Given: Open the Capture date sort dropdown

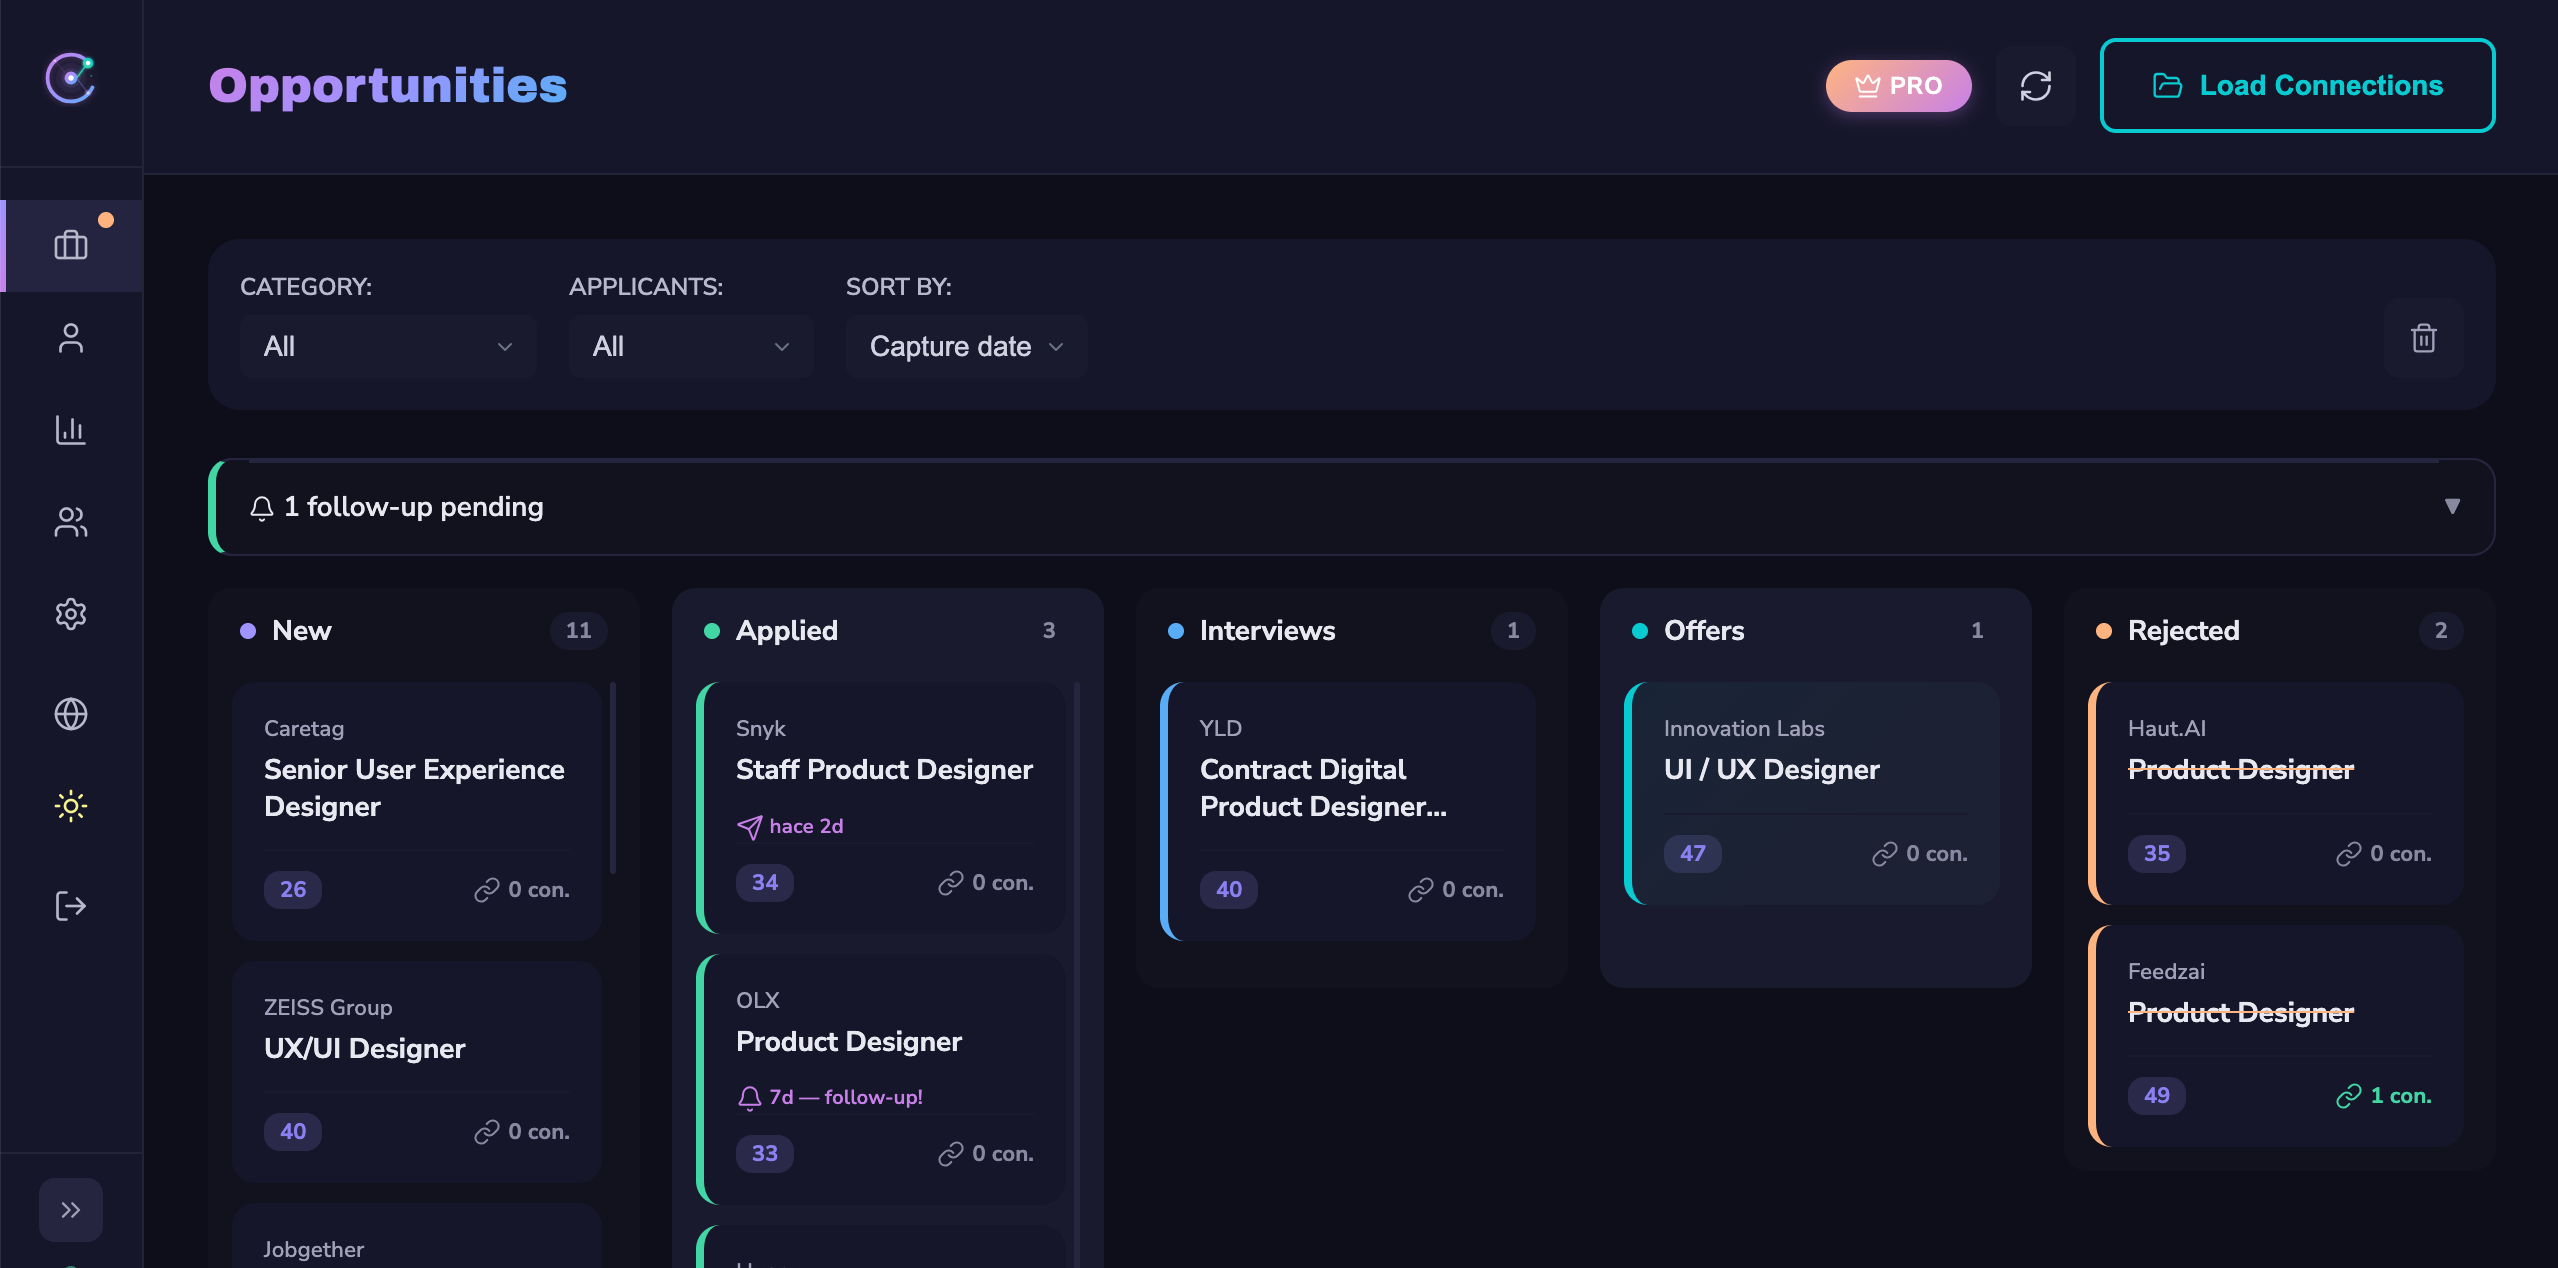Looking at the screenshot, I should coord(963,346).
